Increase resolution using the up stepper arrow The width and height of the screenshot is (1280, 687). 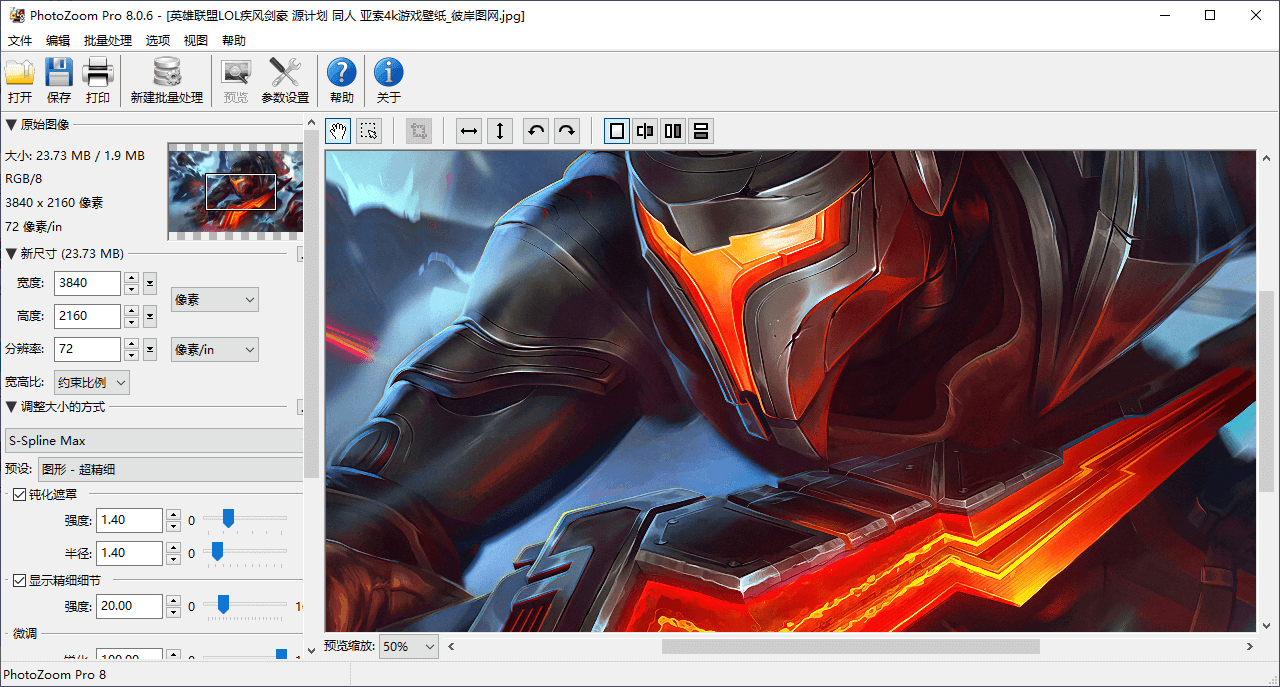[x=131, y=343]
